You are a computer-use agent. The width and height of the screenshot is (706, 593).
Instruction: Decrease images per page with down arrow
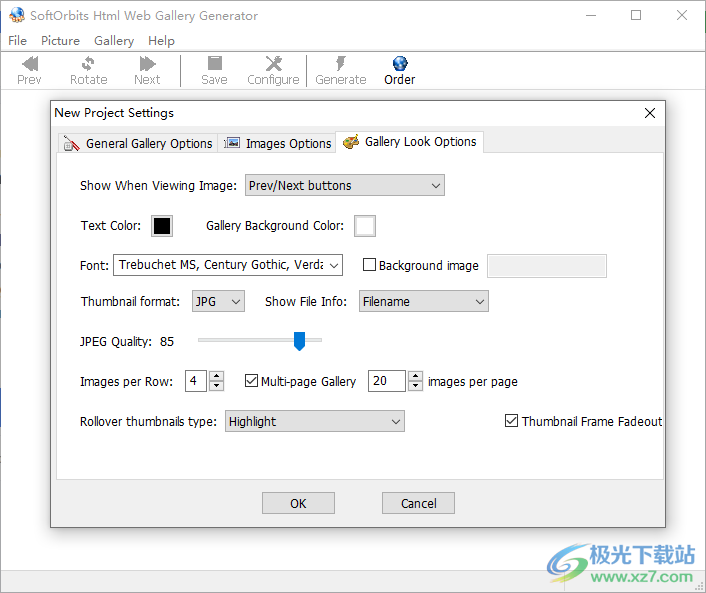coord(416,386)
